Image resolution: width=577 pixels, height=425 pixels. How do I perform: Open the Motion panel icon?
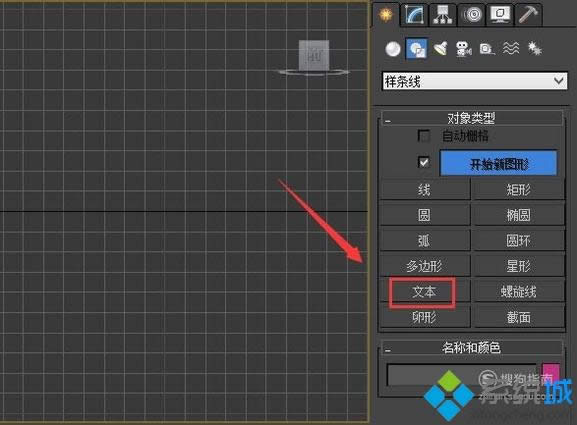click(x=472, y=15)
